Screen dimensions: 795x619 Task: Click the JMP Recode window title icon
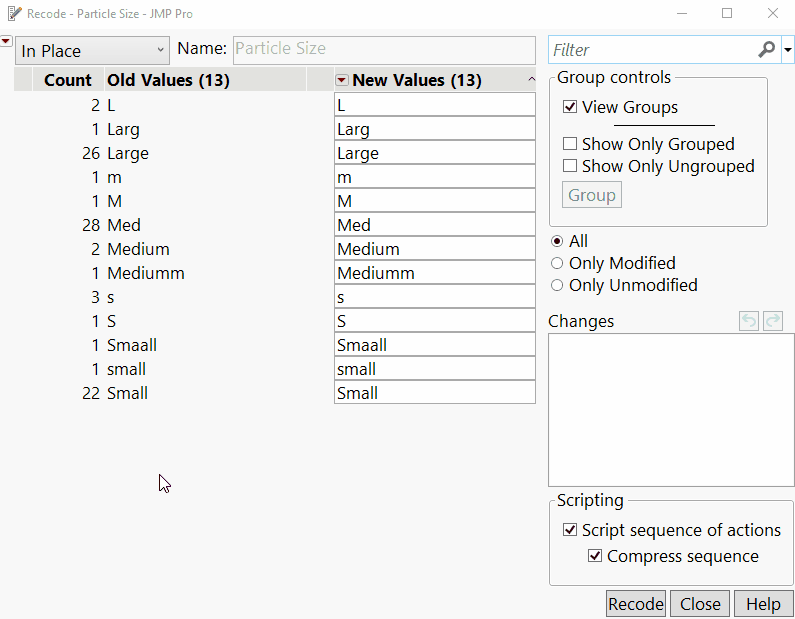(x=14, y=14)
